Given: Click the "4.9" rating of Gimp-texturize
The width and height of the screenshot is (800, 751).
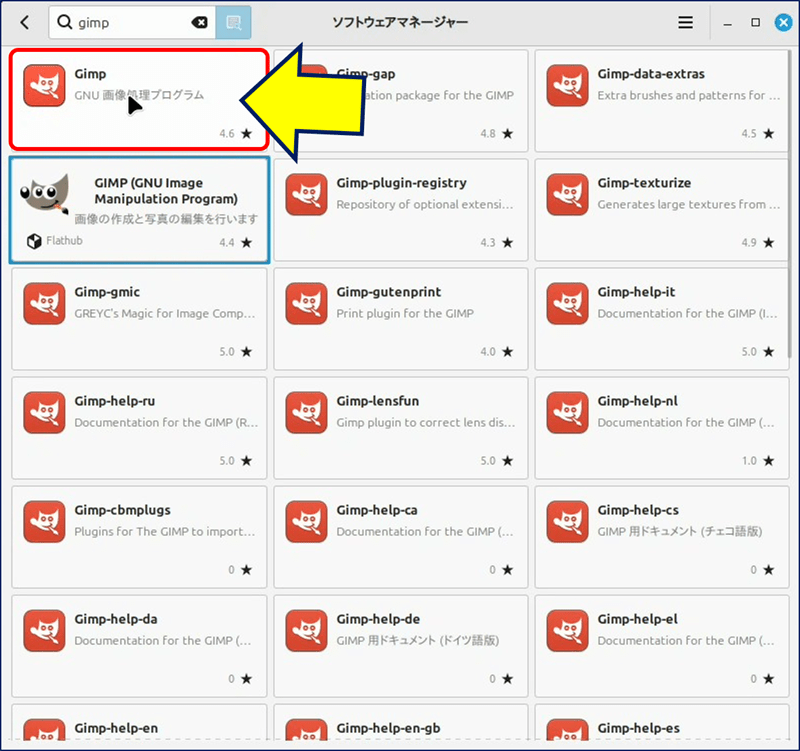Looking at the screenshot, I should (x=749, y=242).
